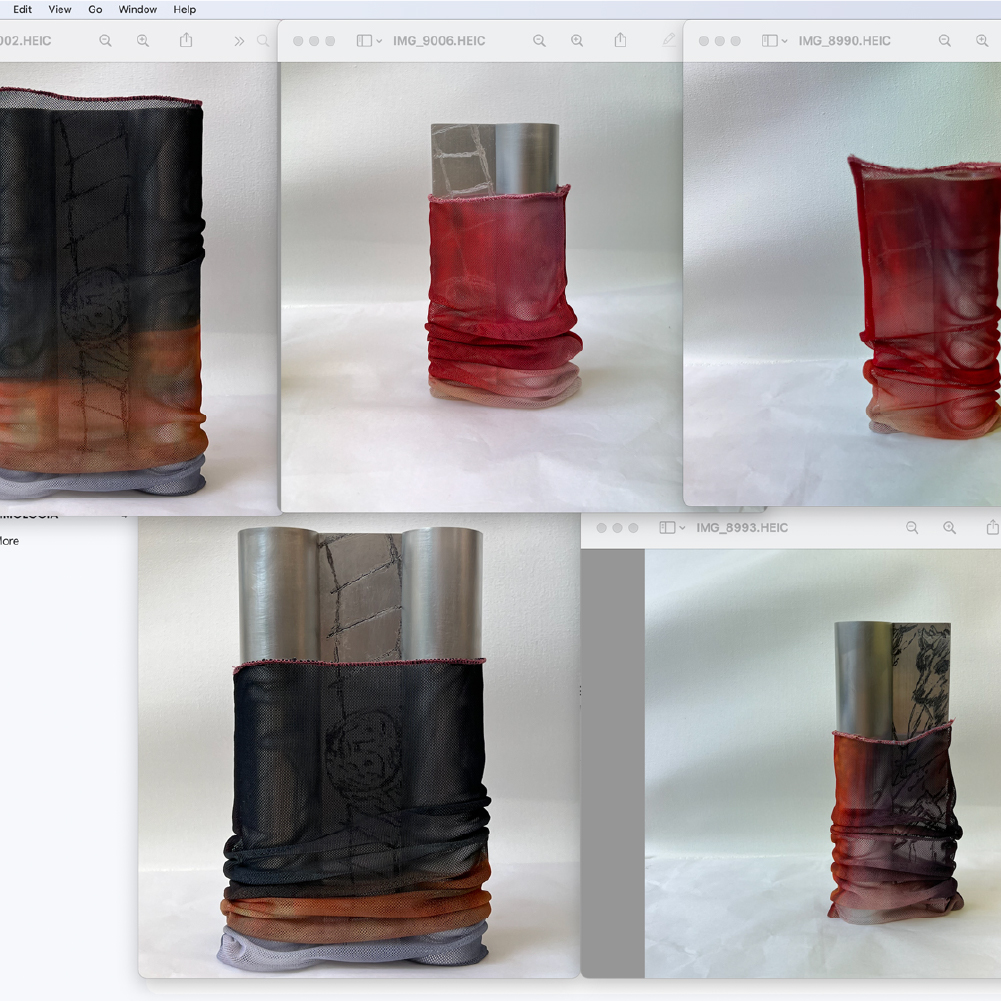Zoom in on the IMG_8993.HEIC image
The height and width of the screenshot is (1001, 1001).
coord(950,528)
